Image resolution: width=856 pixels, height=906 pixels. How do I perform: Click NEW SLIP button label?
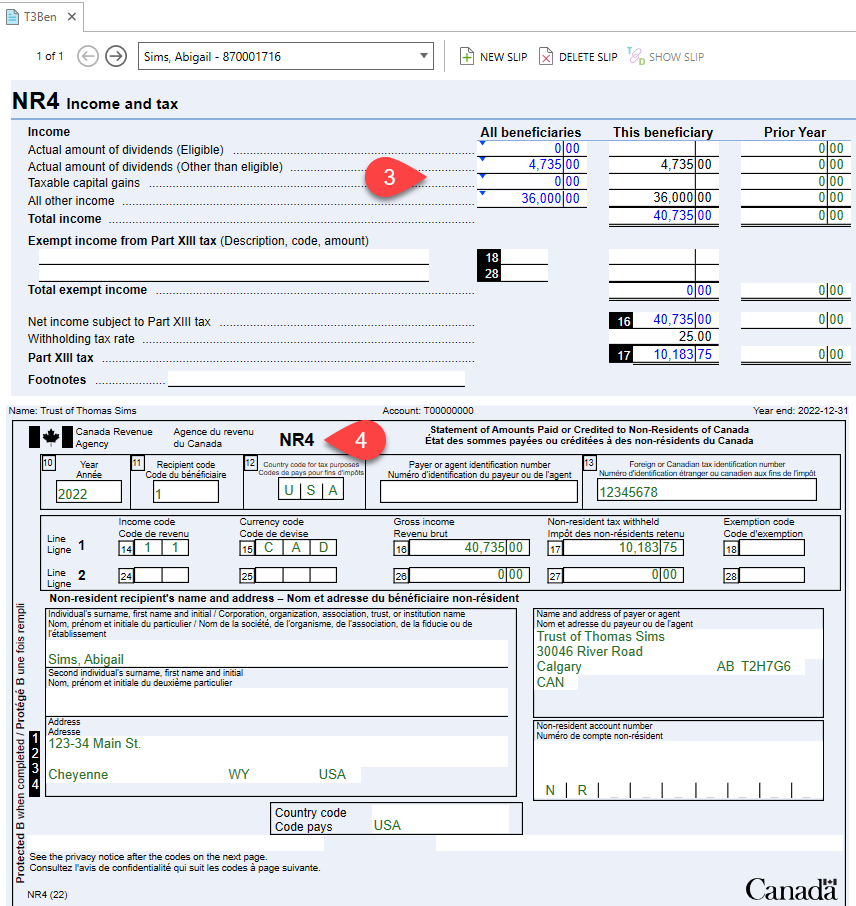pyautogui.click(x=503, y=57)
